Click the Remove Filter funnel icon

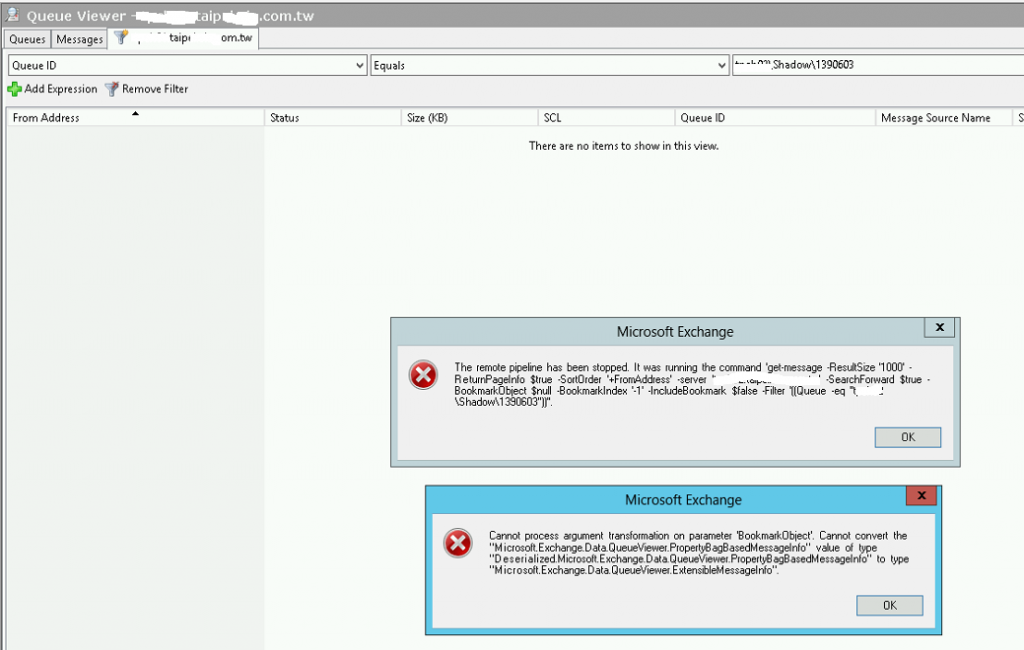tap(112, 89)
